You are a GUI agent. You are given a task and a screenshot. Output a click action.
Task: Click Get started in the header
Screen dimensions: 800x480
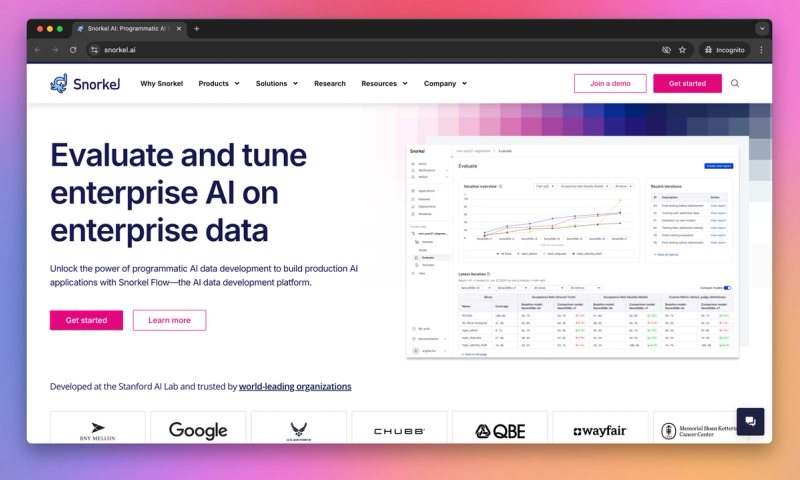pyautogui.click(x=687, y=83)
